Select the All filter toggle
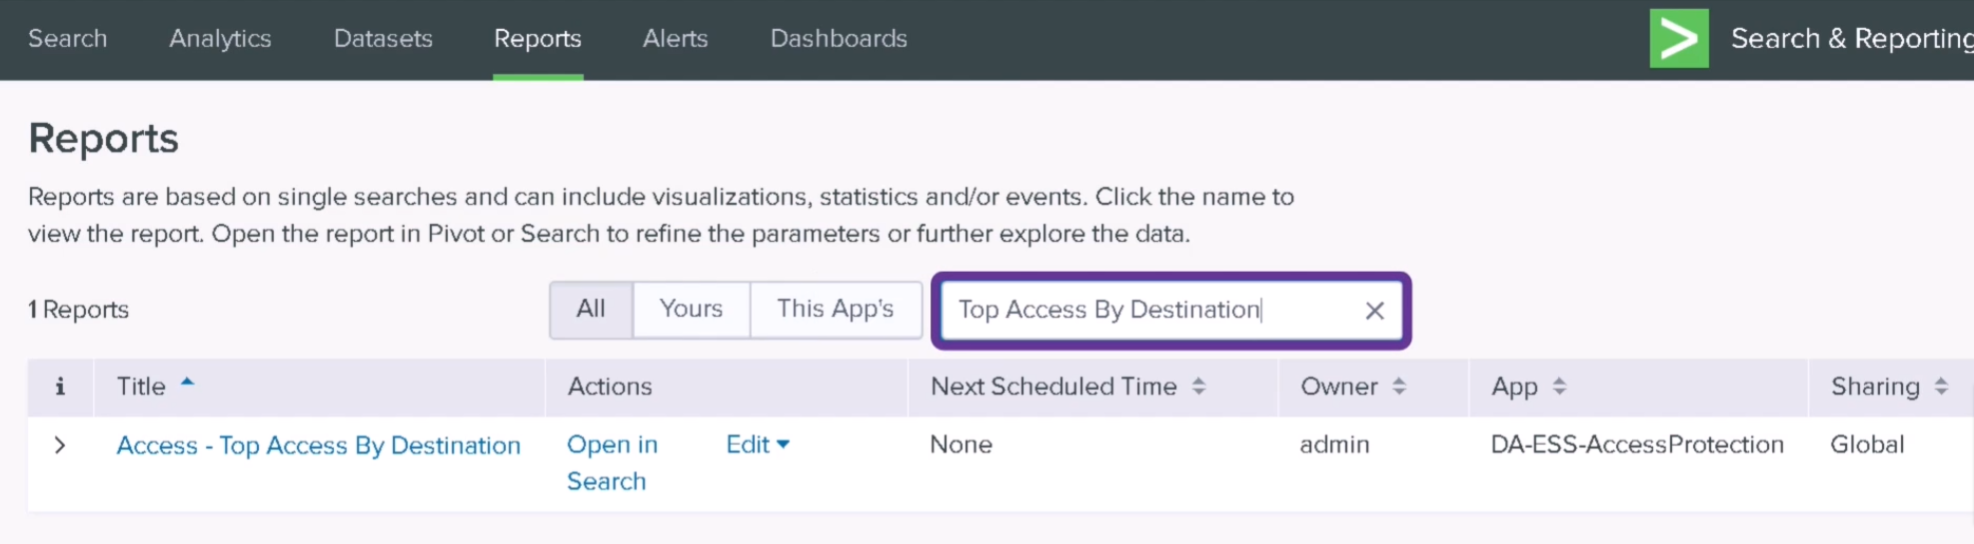The image size is (1974, 544). point(591,309)
